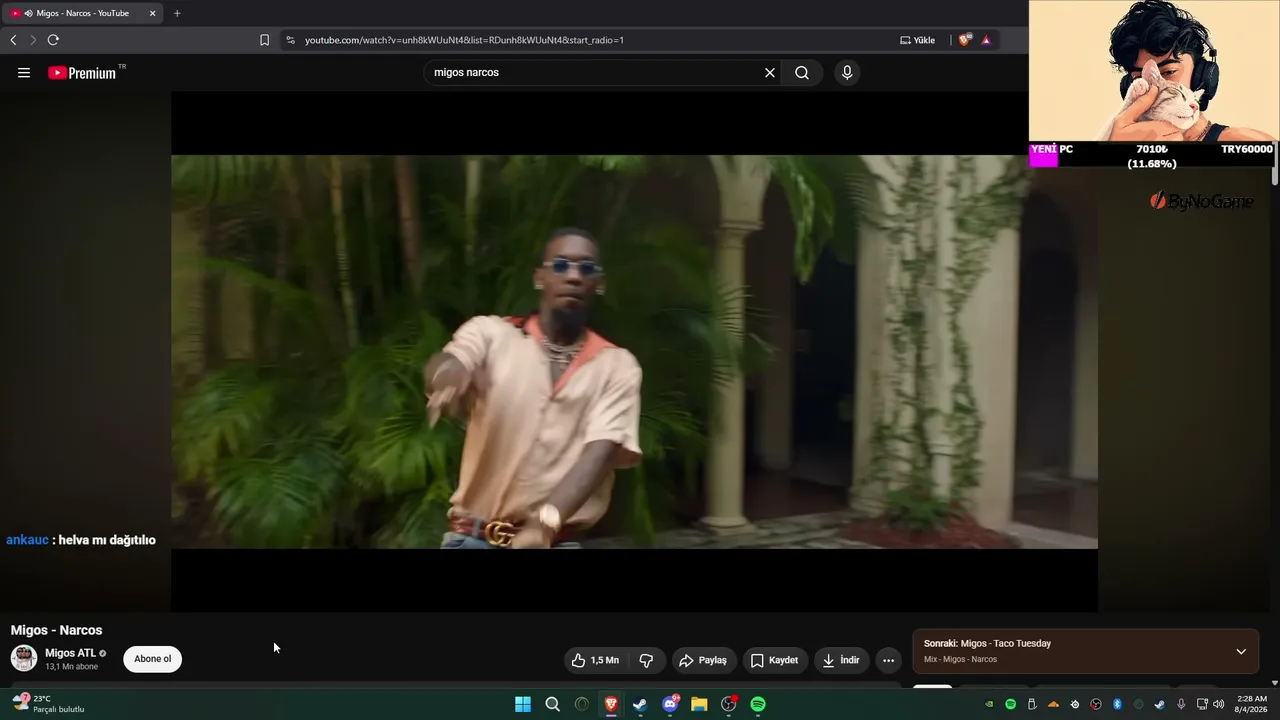This screenshot has width=1280, height=720.
Task: Mute the tab via speaker icon
Action: tap(28, 13)
